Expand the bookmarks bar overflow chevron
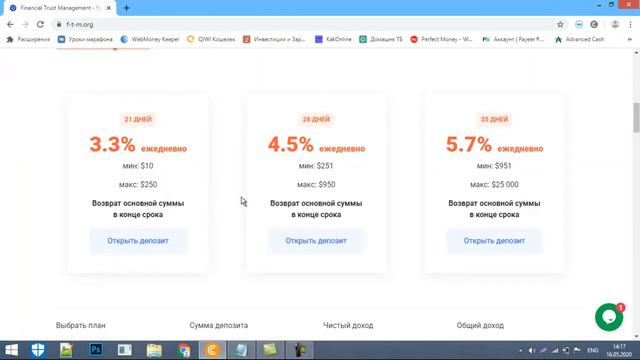640x360 pixels. tap(629, 39)
